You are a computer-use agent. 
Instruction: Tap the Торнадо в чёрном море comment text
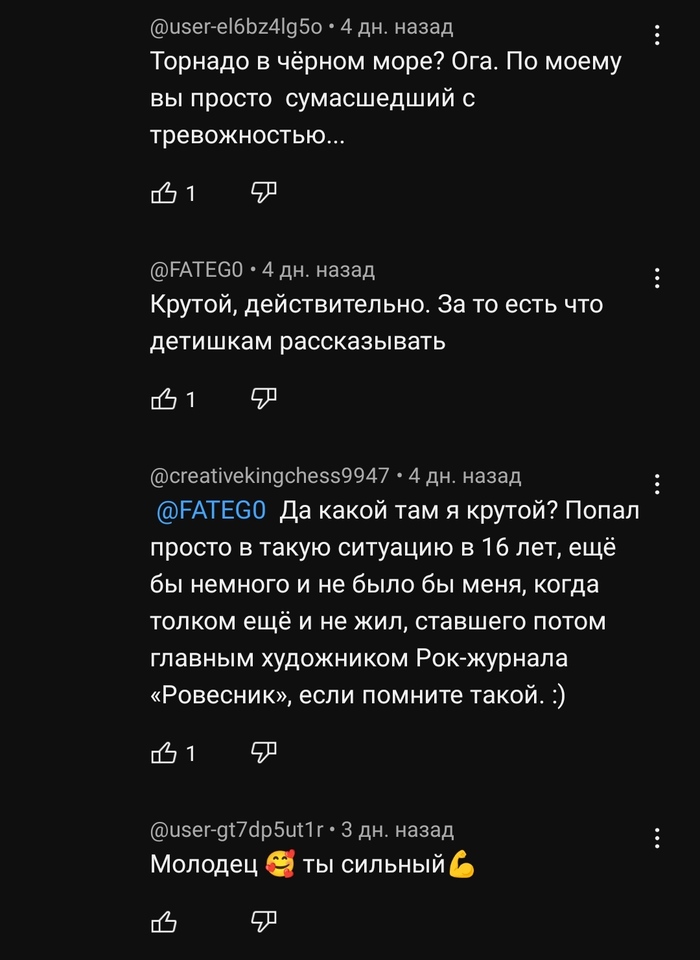385,98
